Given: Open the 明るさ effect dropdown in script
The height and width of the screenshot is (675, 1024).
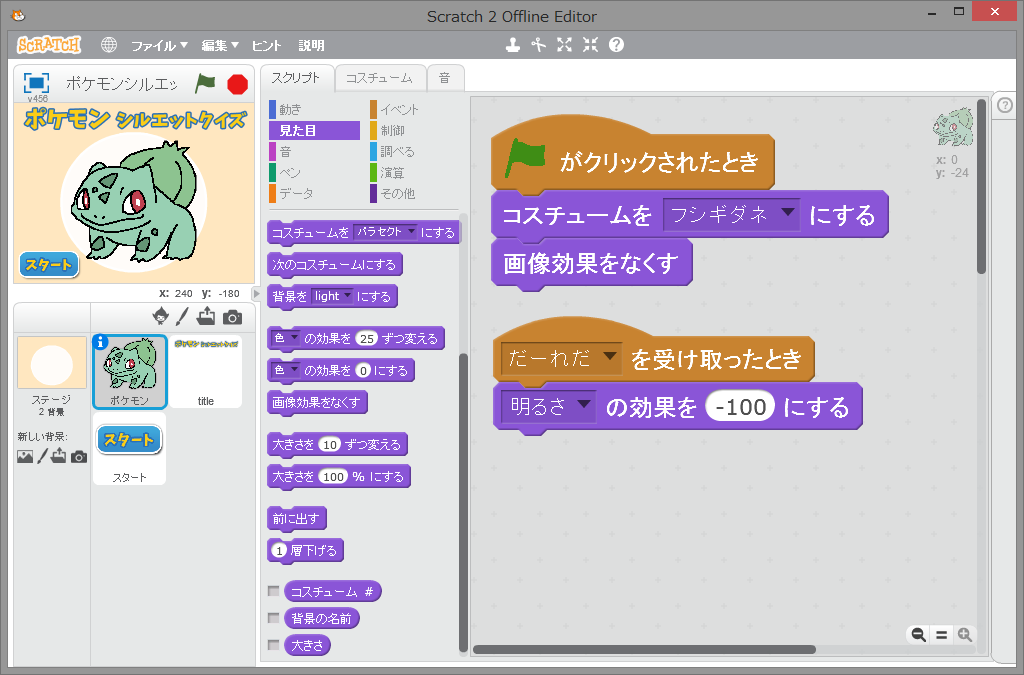Looking at the screenshot, I should [549, 407].
